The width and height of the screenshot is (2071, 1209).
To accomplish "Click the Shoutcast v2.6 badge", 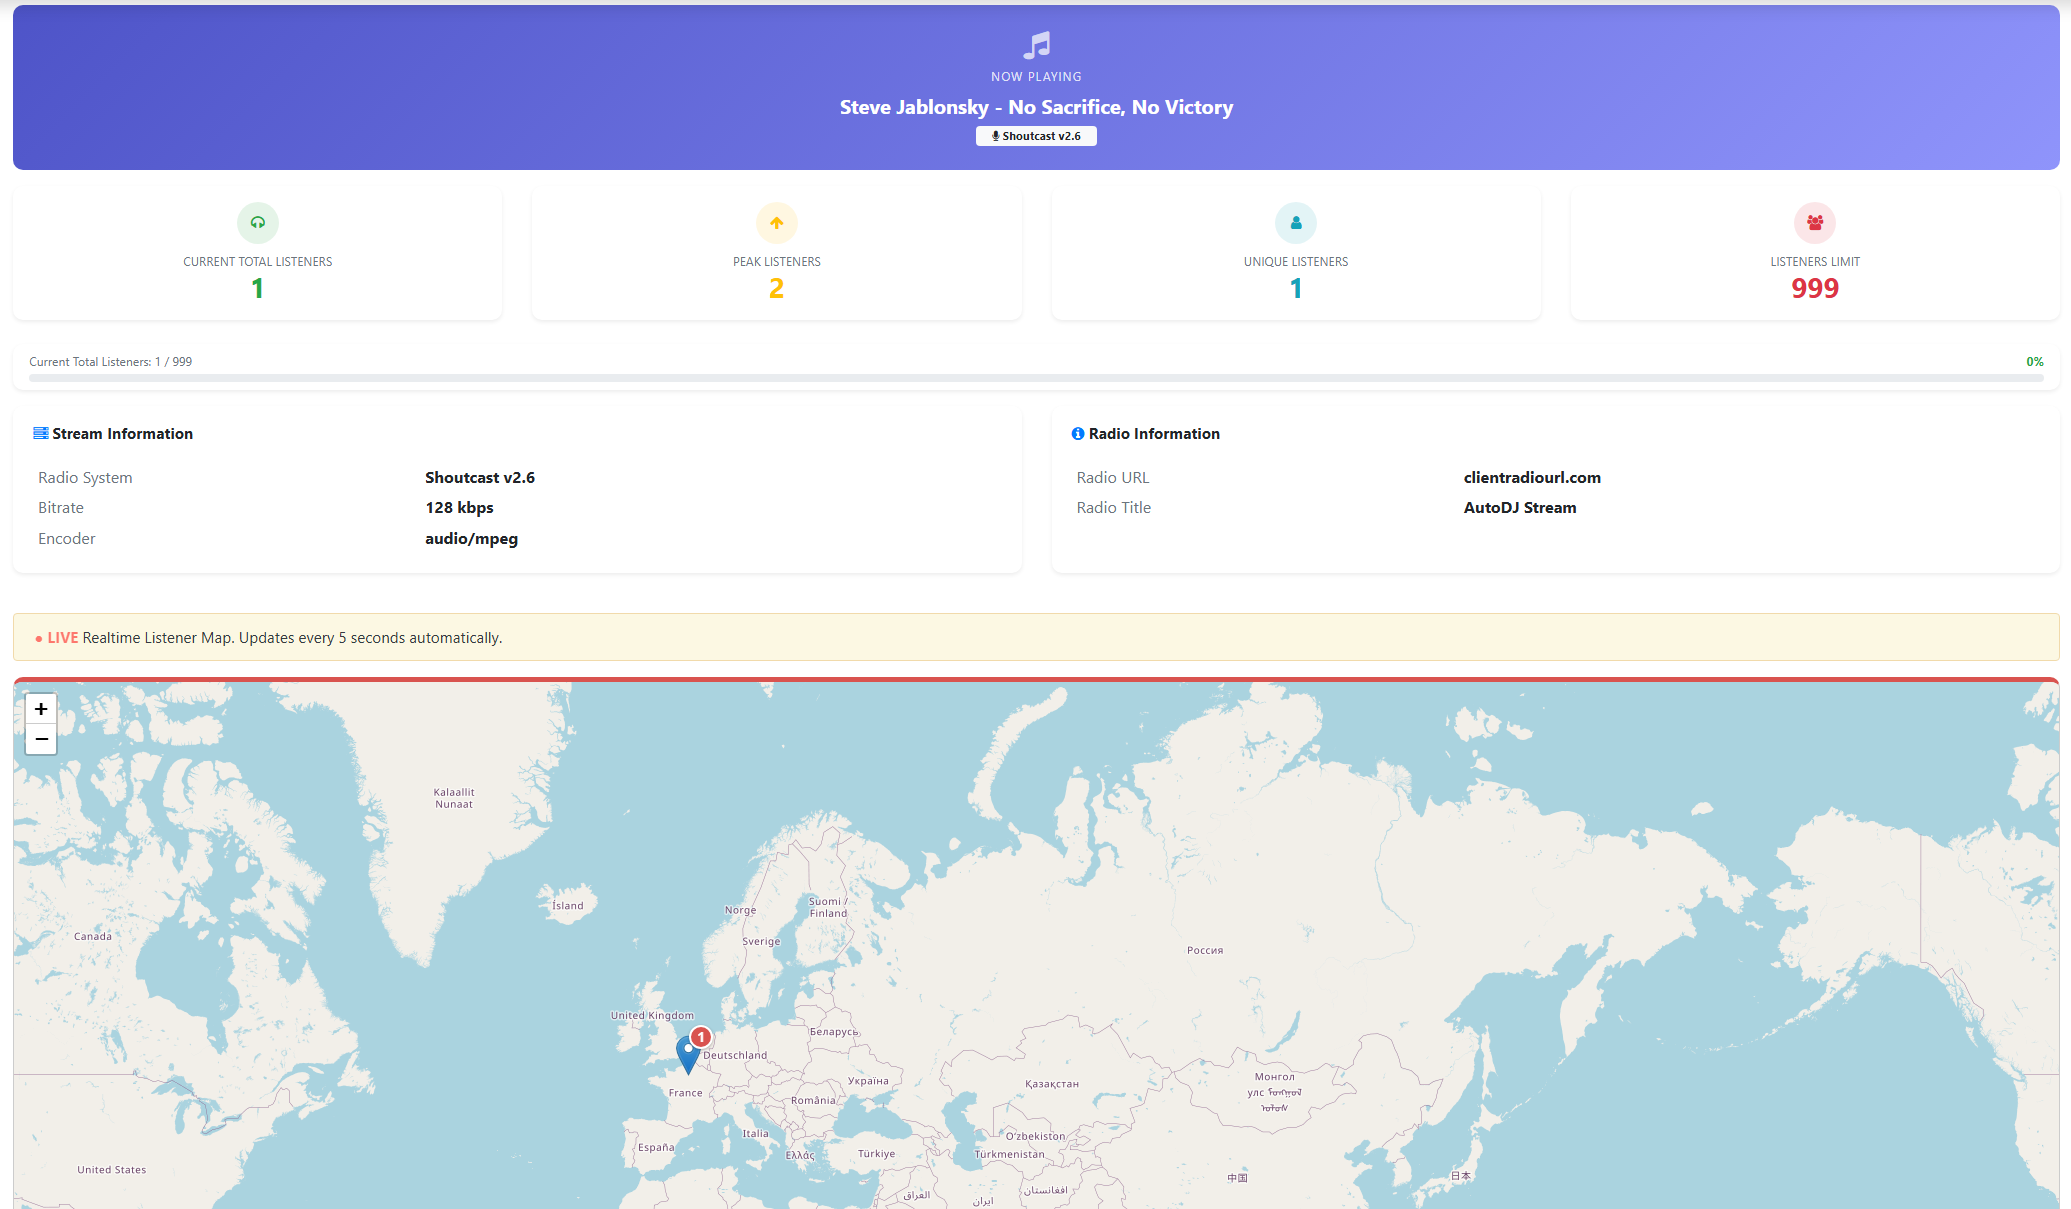I will pos(1036,136).
